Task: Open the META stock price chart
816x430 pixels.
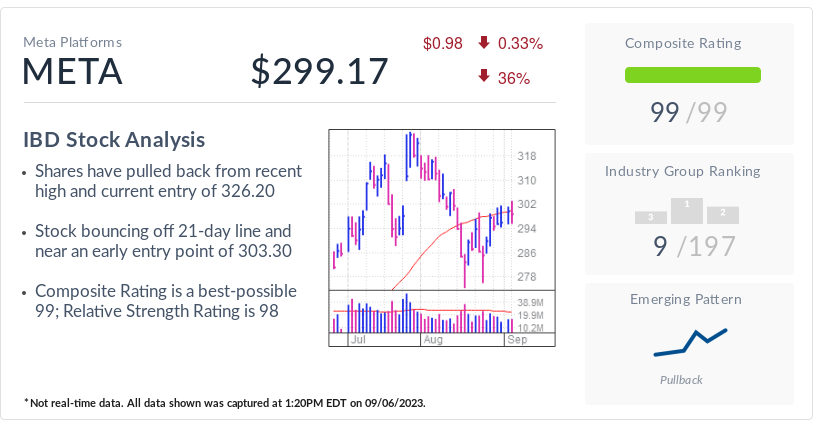Action: (441, 238)
